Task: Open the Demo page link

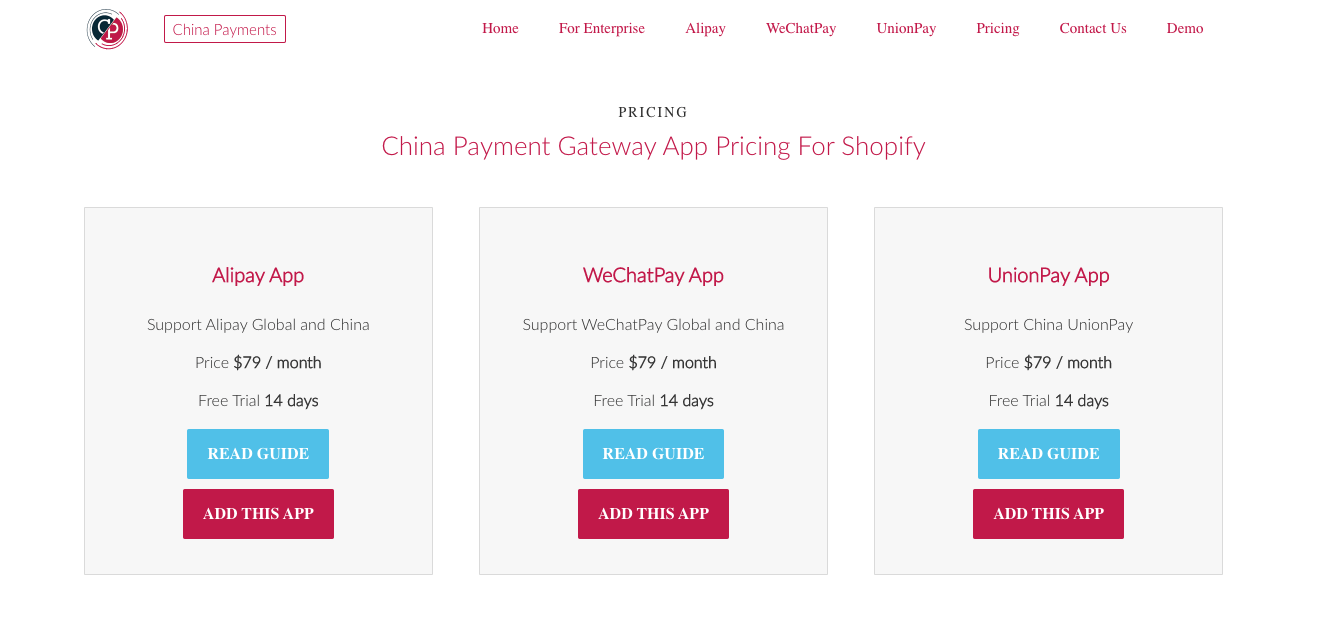Action: 1185,28
